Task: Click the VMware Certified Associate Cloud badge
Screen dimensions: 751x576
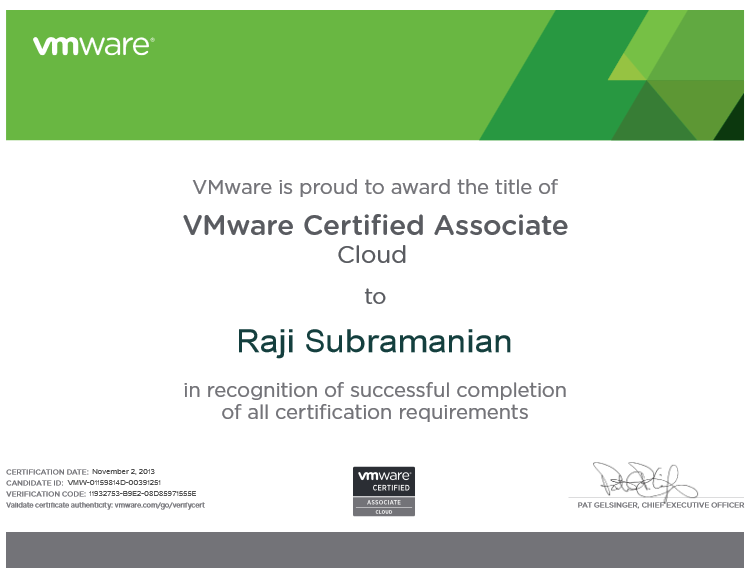Action: click(383, 491)
